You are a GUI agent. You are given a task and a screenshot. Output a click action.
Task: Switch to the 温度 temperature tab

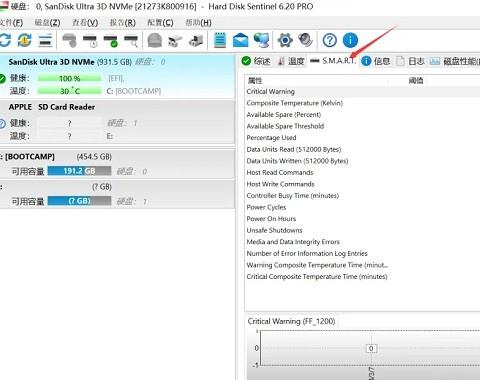click(x=291, y=61)
